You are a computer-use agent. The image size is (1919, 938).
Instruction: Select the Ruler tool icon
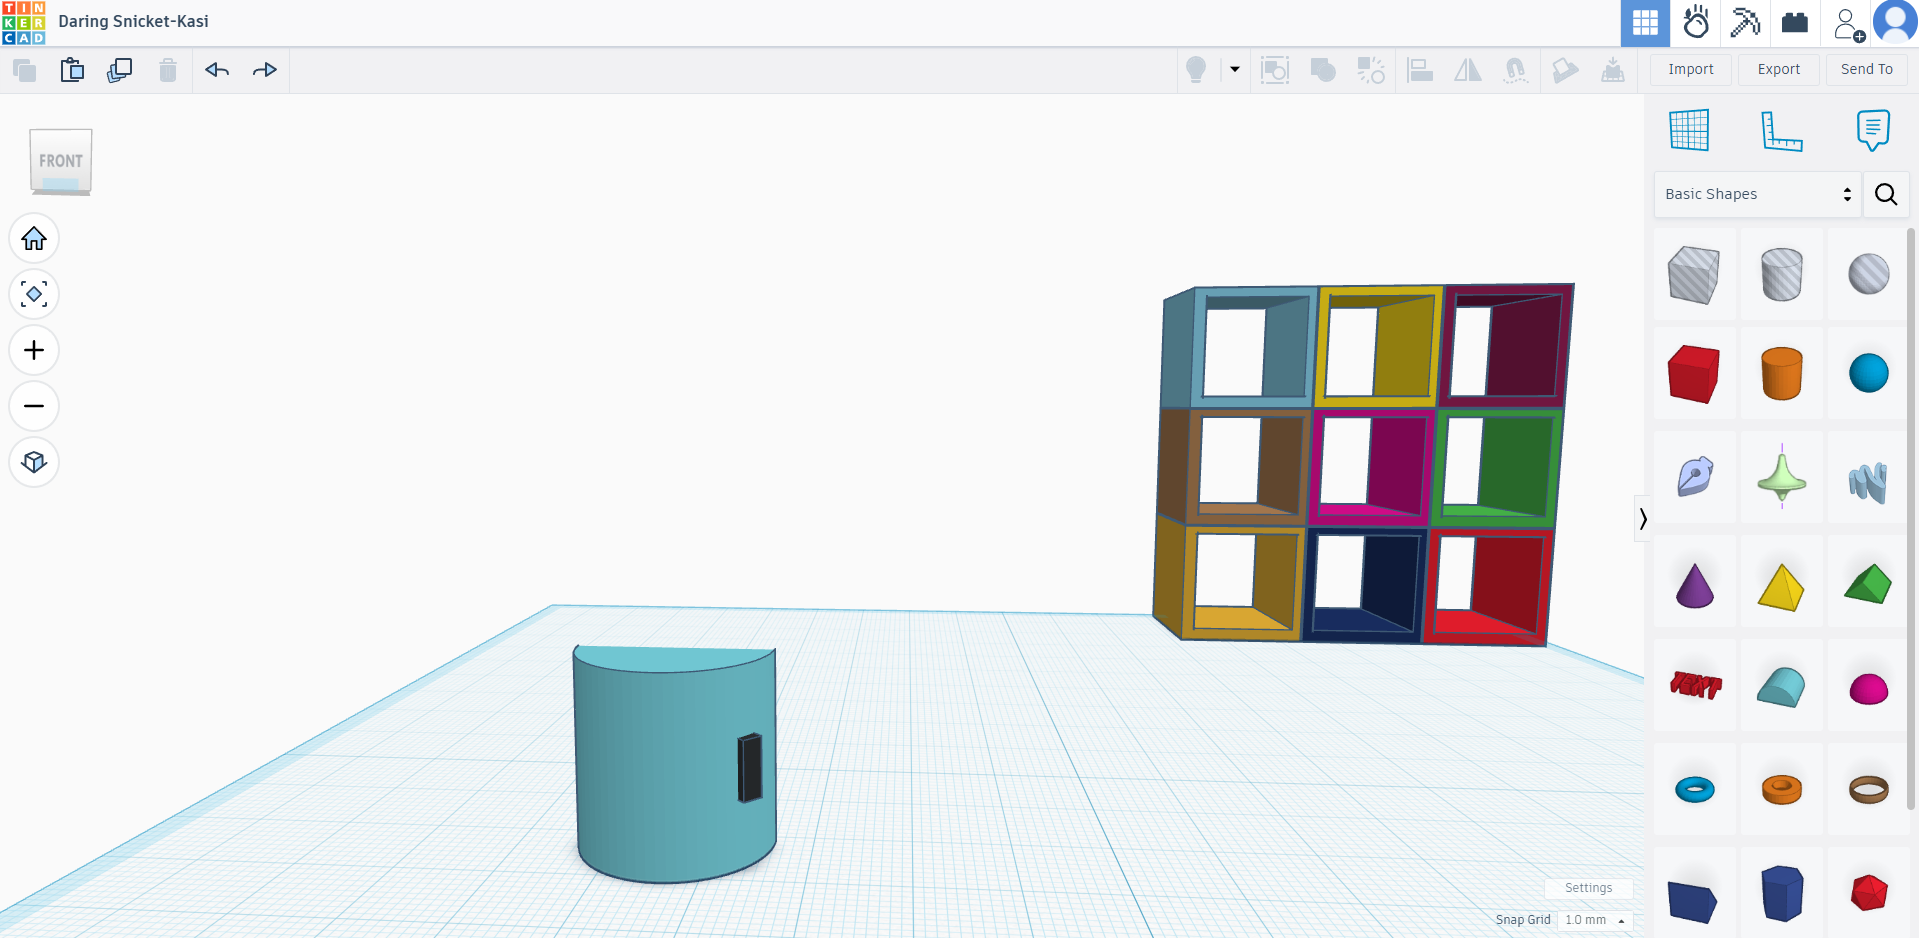[1782, 130]
